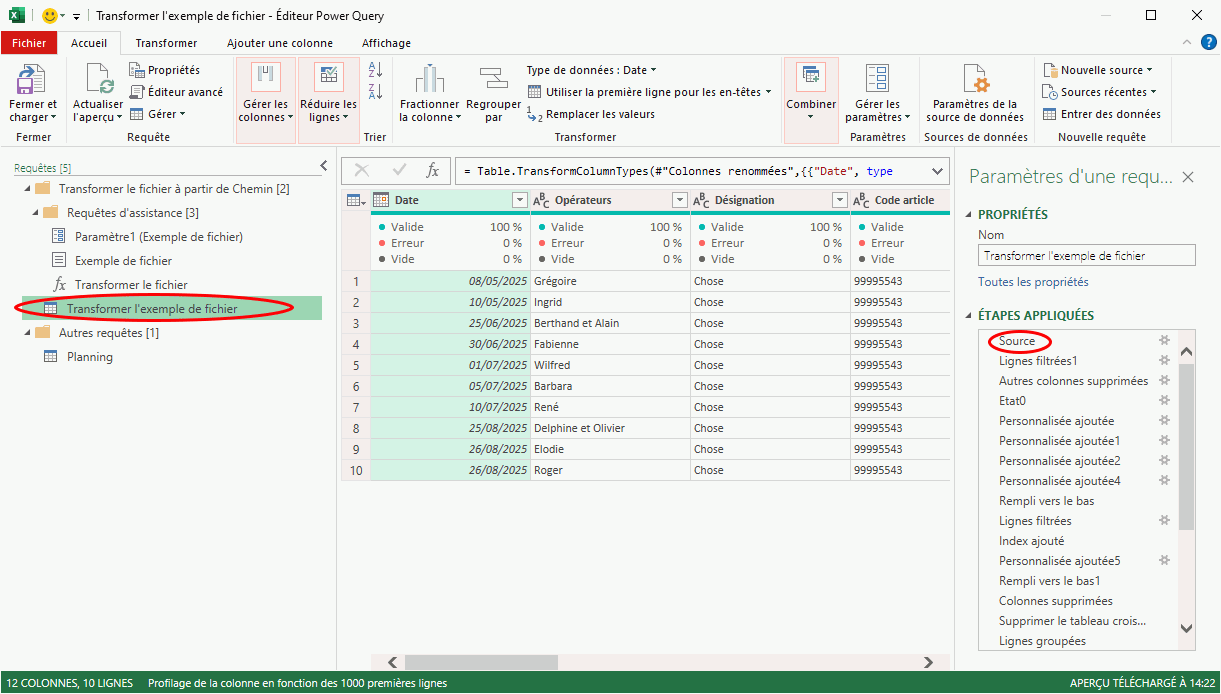Screen dimensions: 1221x694
Task: Collapse the Requêtes d'assistance folder
Action: click(x=37, y=213)
